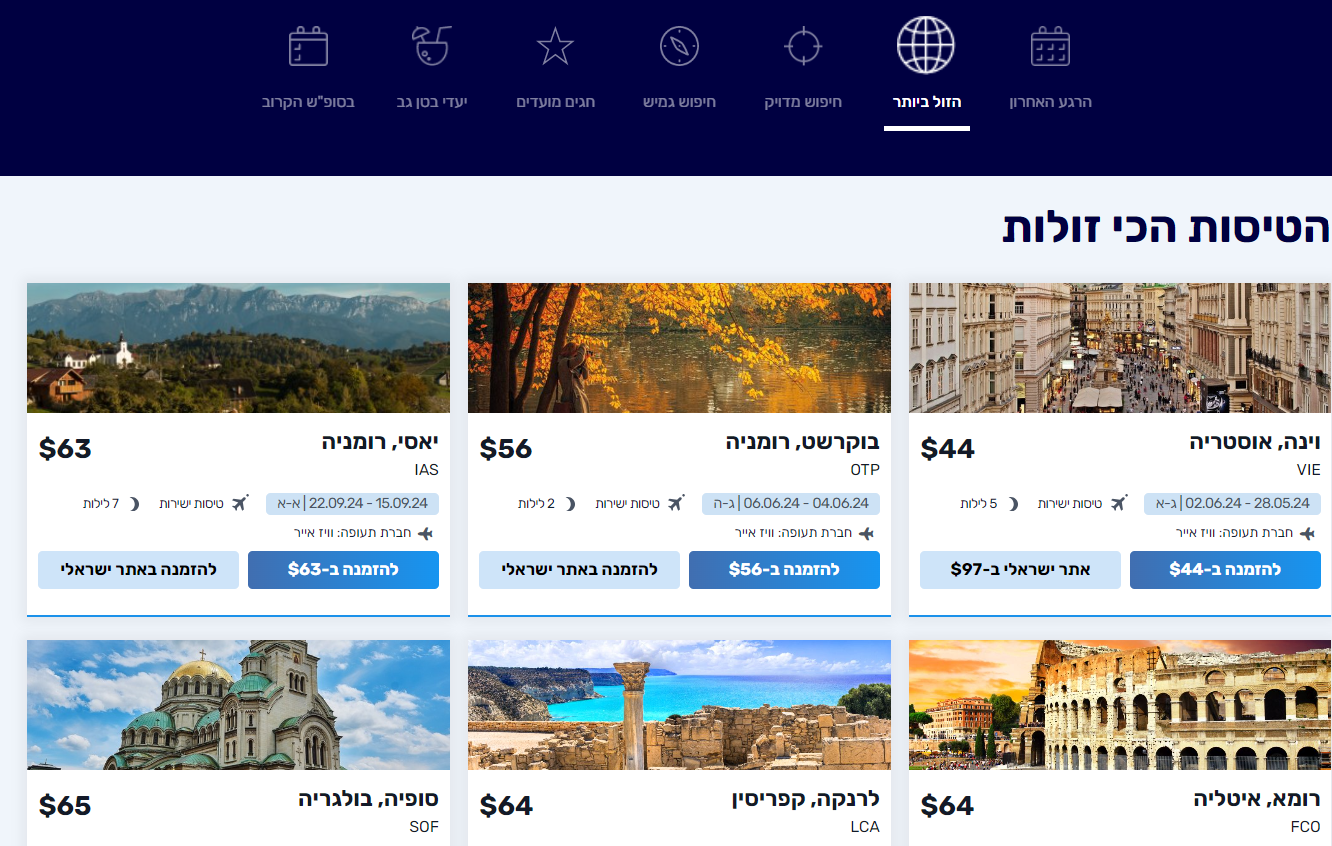Open the cocktail icon for beach destinations
Image resolution: width=1332 pixels, height=846 pixels.
[x=432, y=46]
